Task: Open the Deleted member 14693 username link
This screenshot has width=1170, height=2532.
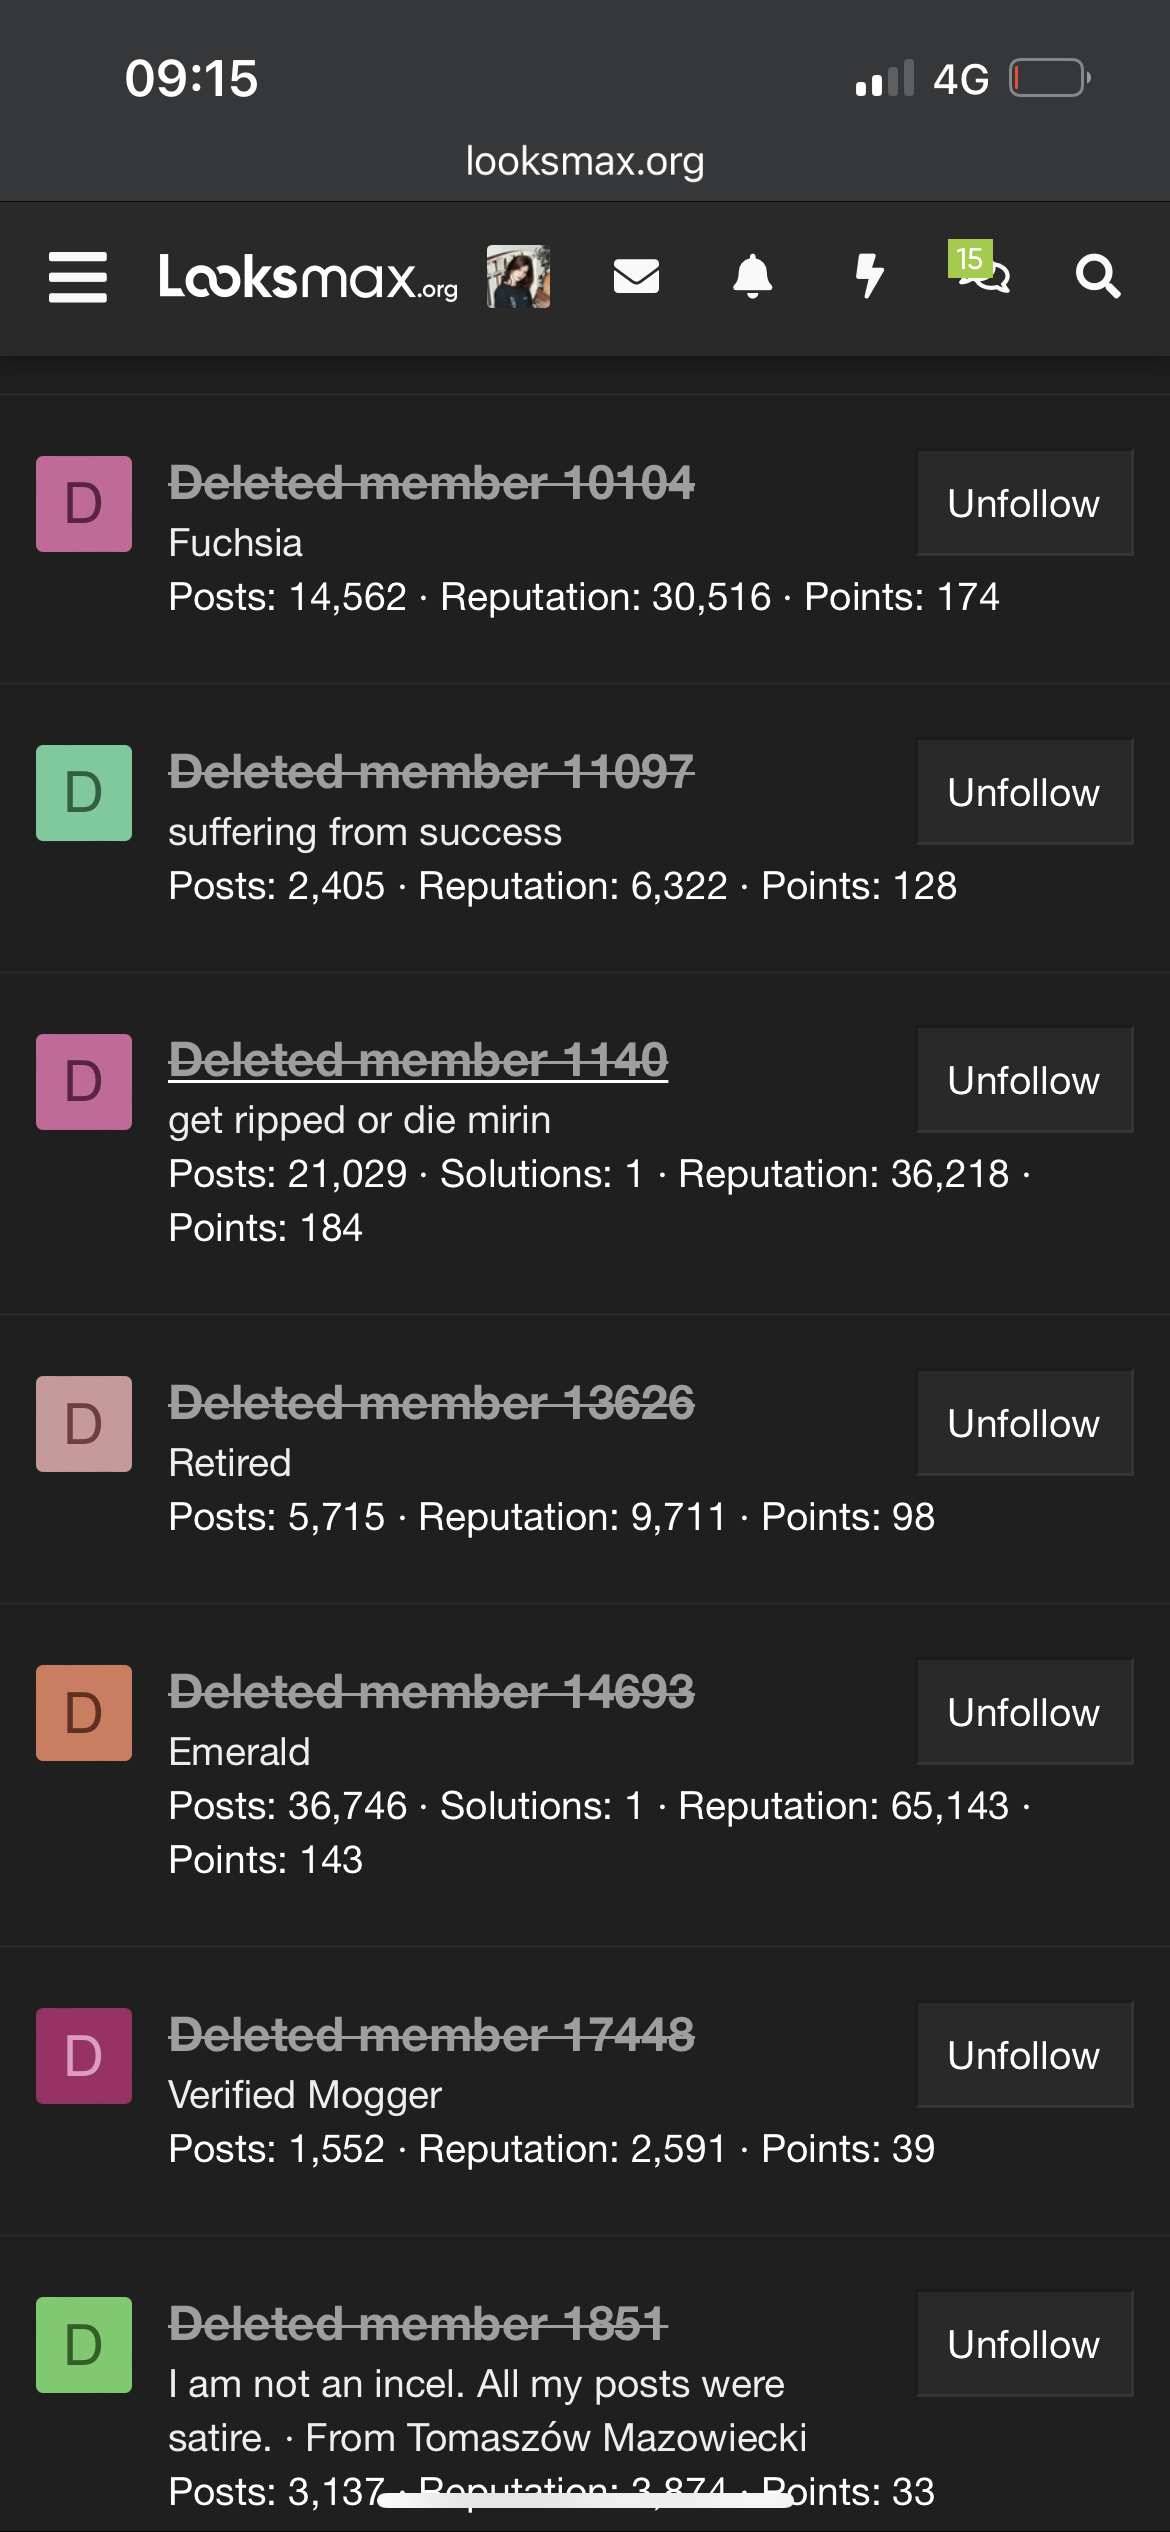Action: point(431,1692)
